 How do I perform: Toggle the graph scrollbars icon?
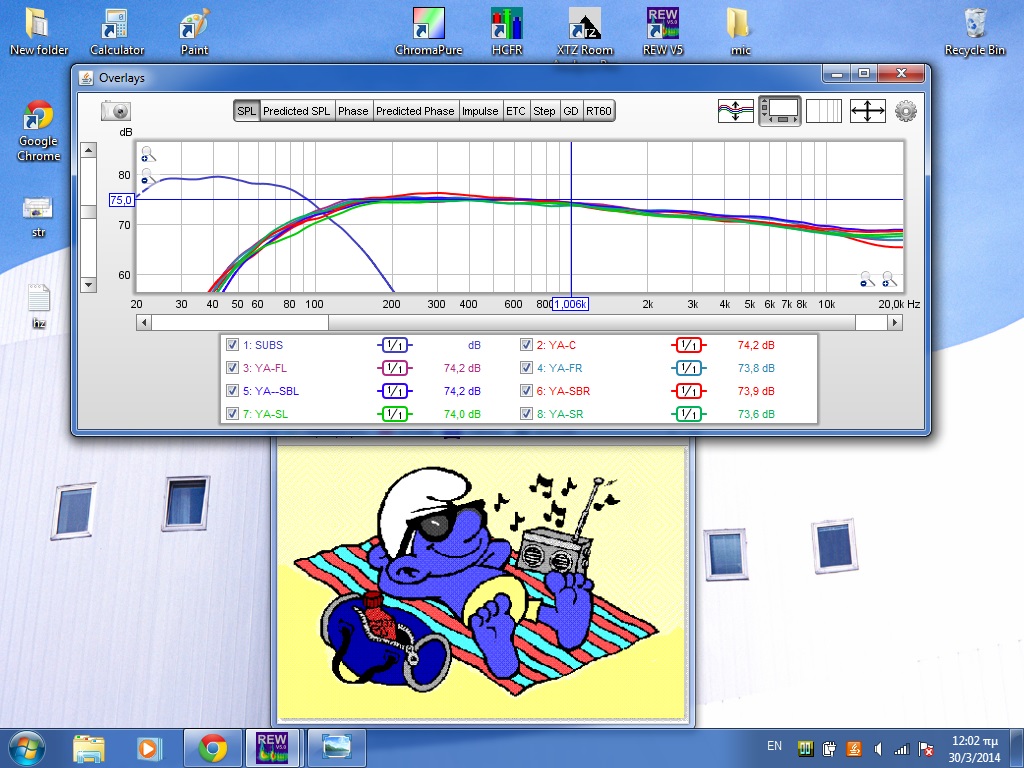[x=780, y=111]
